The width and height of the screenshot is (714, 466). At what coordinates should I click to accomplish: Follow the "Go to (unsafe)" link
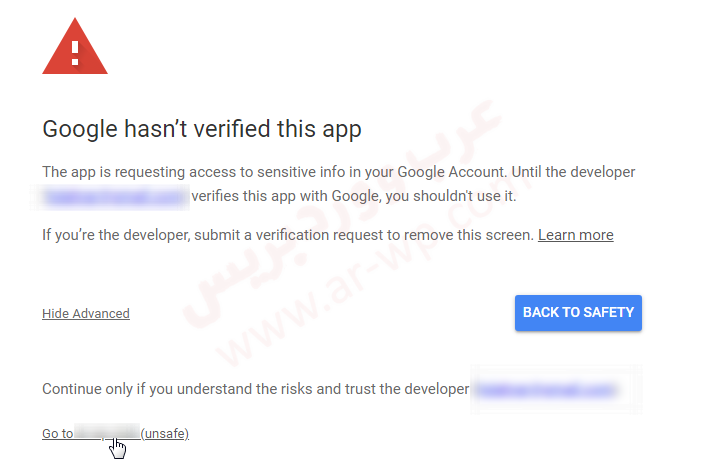point(56,434)
